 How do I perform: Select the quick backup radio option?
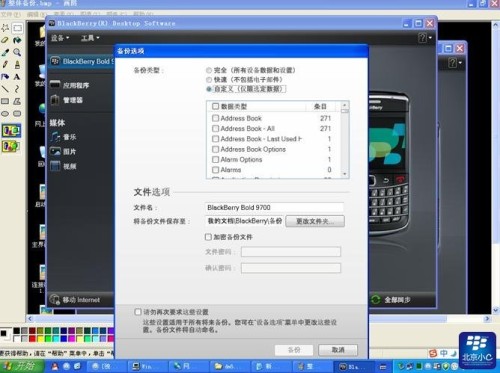(209, 80)
